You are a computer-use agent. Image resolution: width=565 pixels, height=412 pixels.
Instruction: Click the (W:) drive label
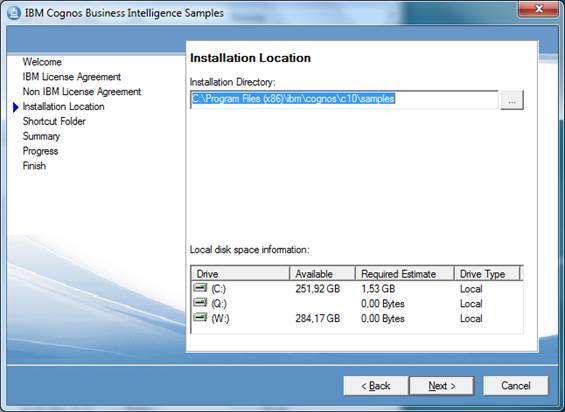(220, 318)
